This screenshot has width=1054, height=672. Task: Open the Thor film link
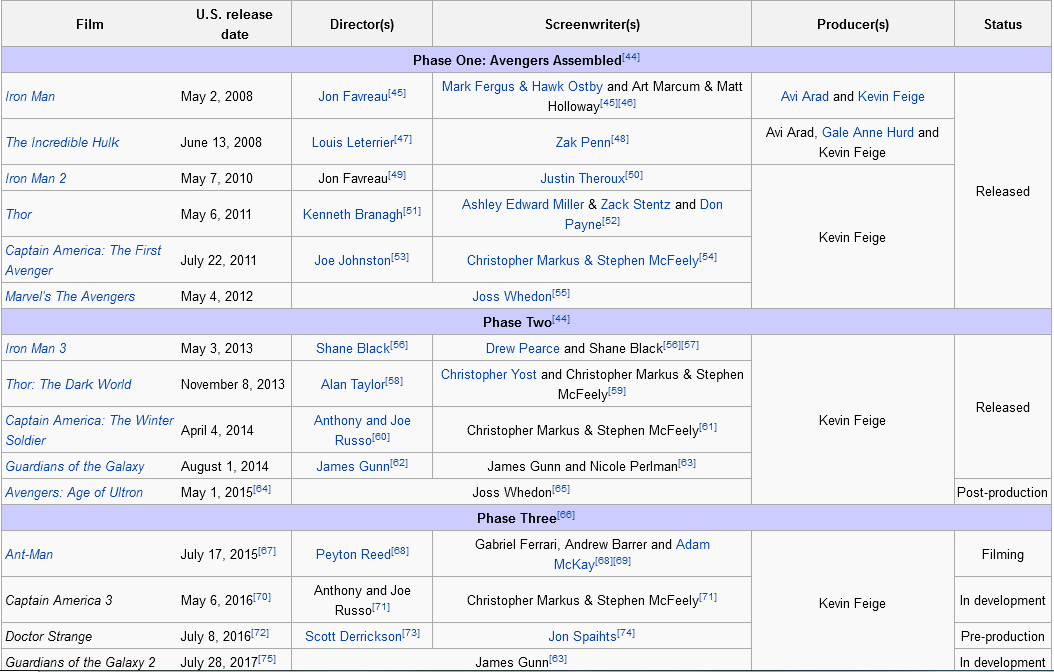tap(19, 214)
